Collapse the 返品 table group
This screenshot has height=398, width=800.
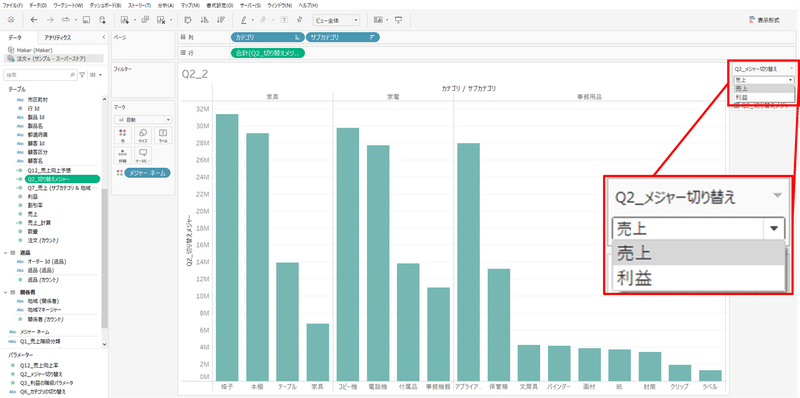[x=6, y=252]
